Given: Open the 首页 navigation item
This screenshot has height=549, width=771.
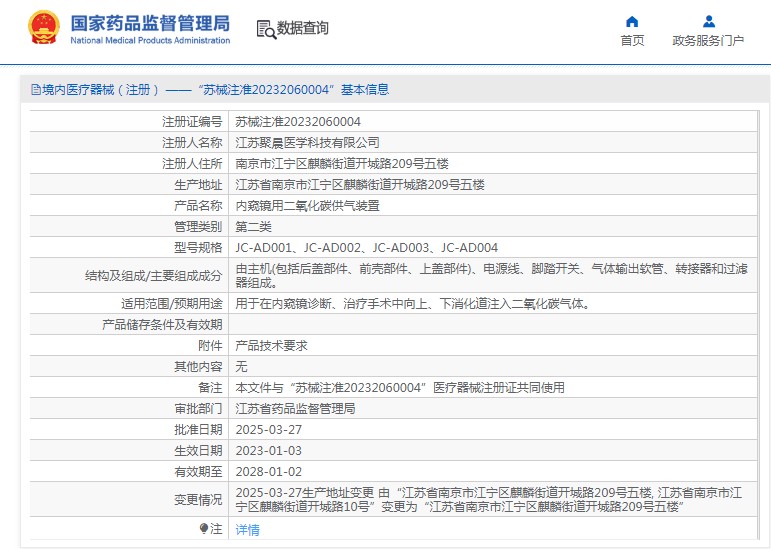Looking at the screenshot, I should click(632, 41).
